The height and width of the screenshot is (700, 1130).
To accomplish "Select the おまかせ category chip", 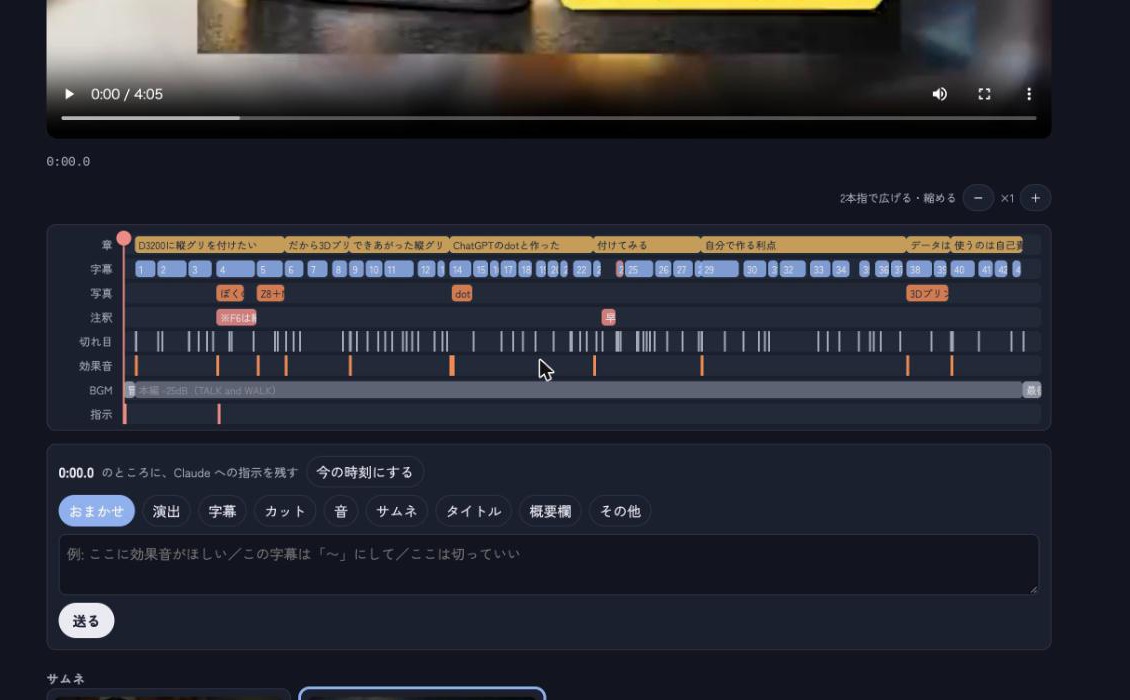I will point(97,511).
